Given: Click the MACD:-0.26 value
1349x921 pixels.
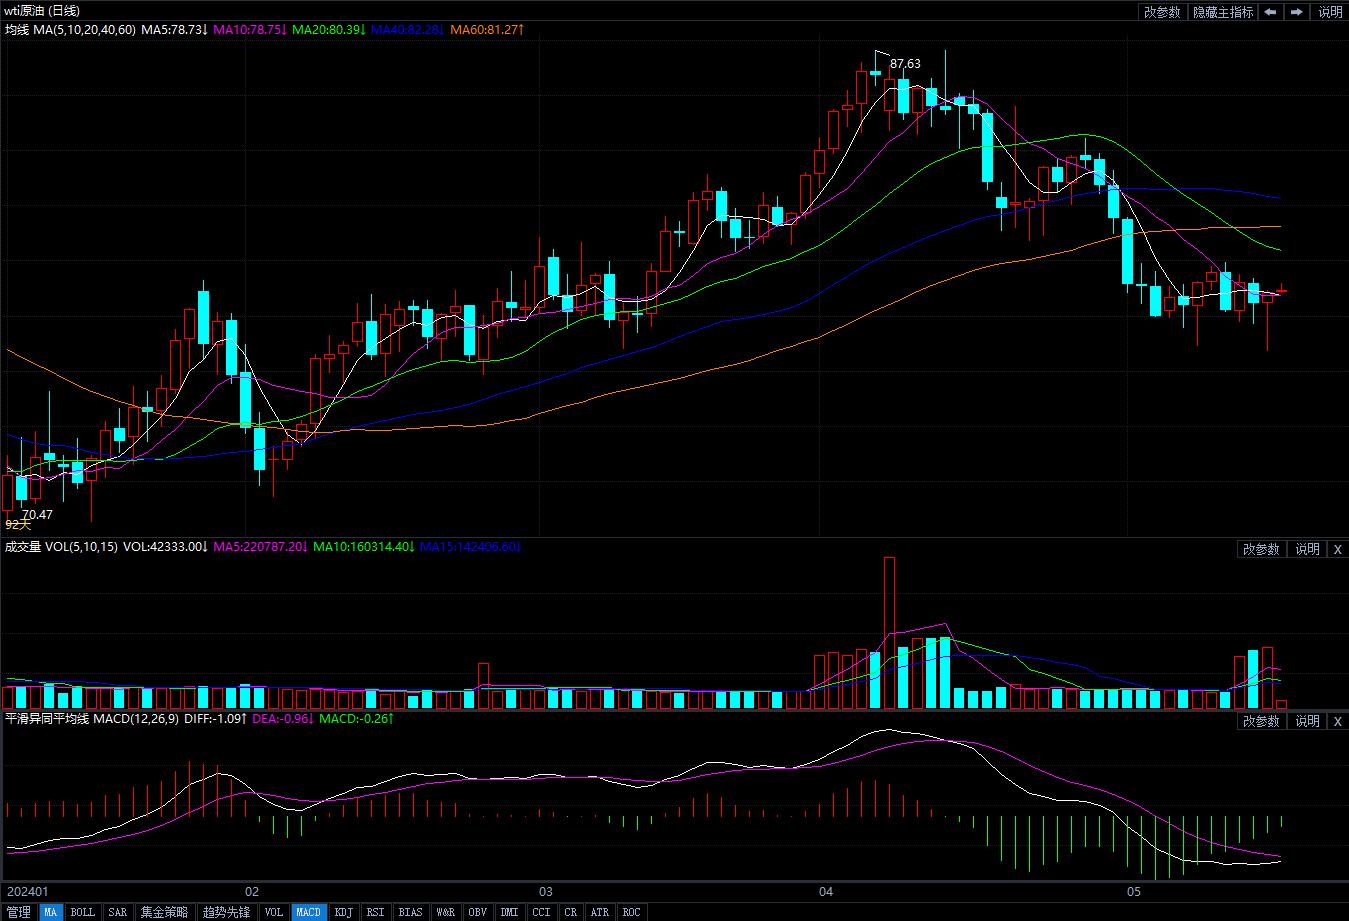Looking at the screenshot, I should pyautogui.click(x=356, y=719).
